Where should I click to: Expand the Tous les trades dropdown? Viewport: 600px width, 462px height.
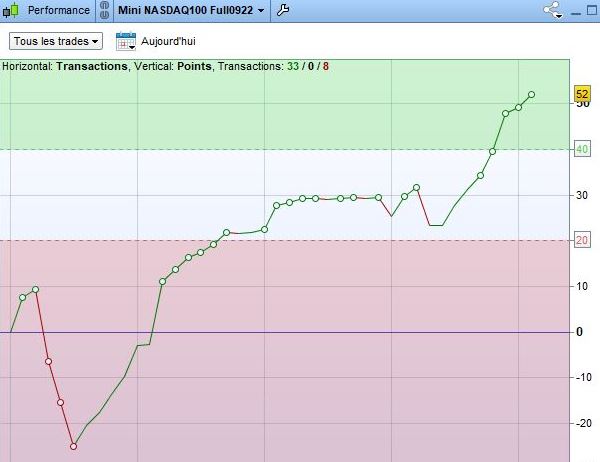click(x=56, y=41)
